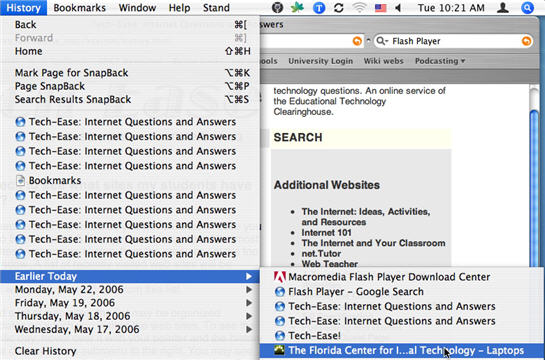Screen dimensions: 545x360
Task: Open Flash Player - Google Search entry
Action: [x=402, y=292]
